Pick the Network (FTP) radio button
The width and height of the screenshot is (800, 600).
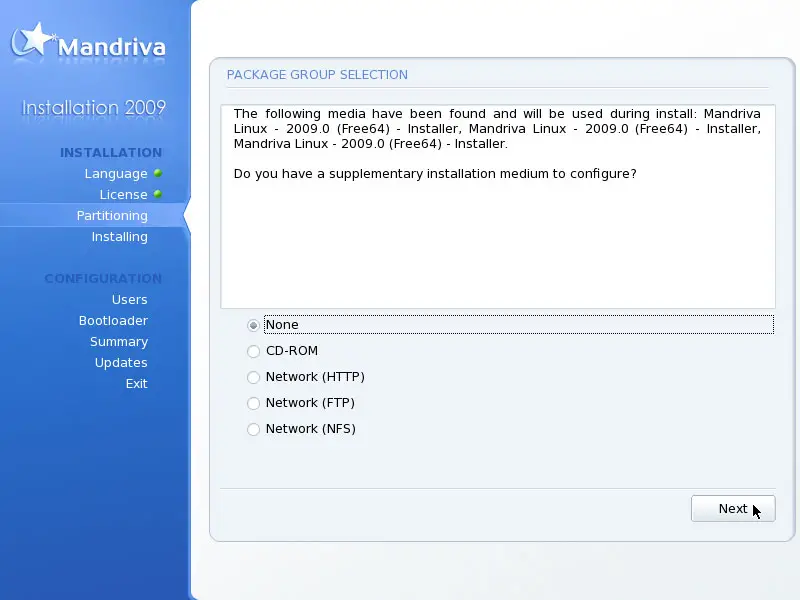pyautogui.click(x=253, y=403)
